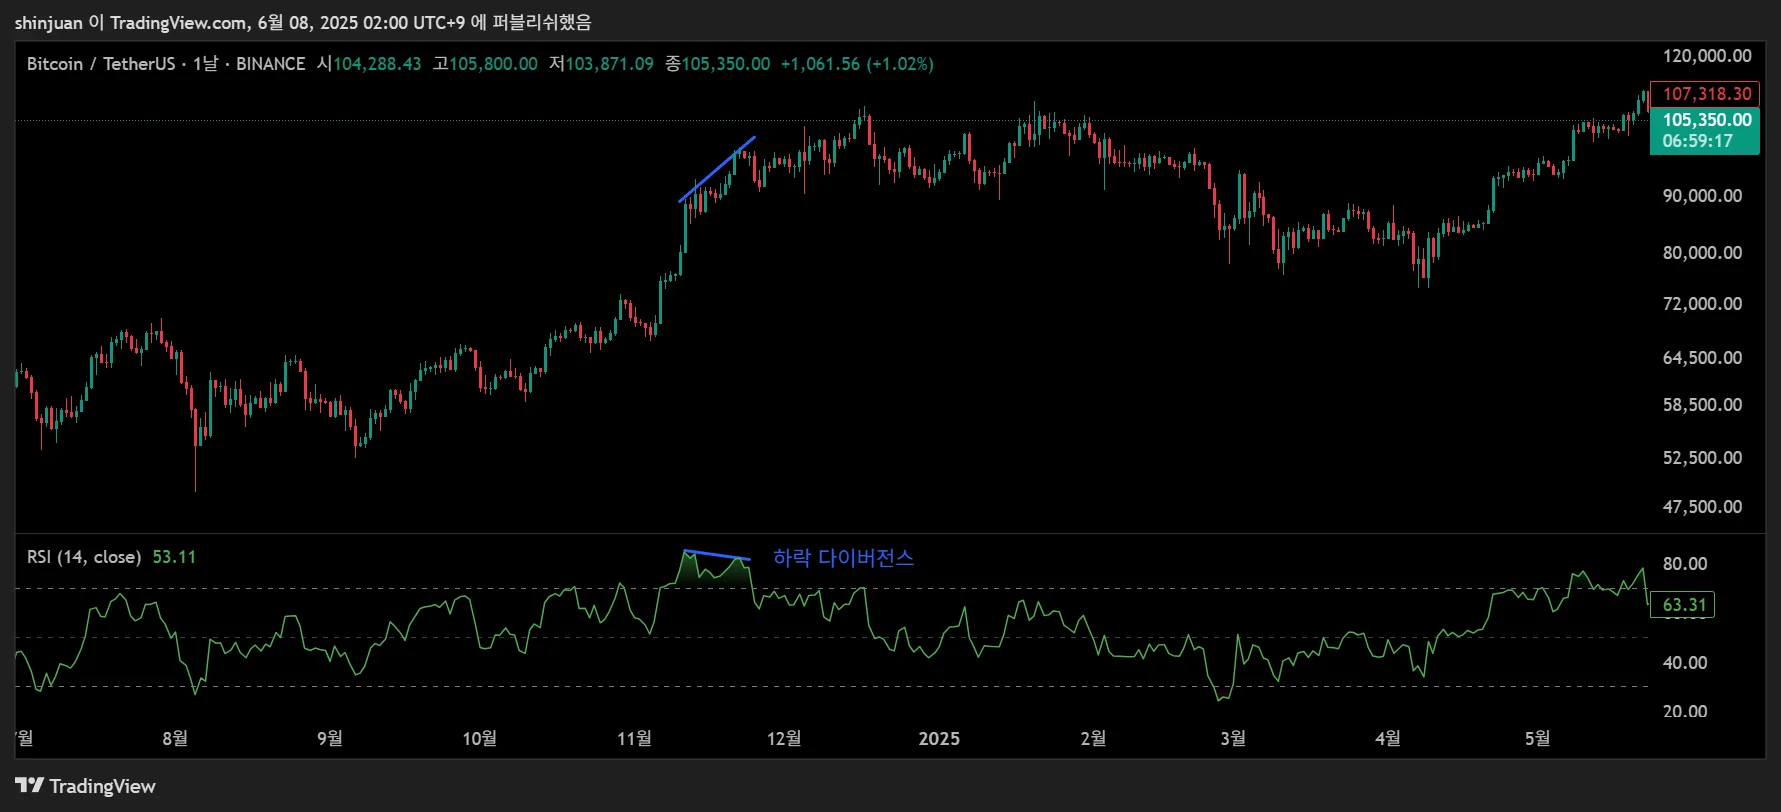The width and height of the screenshot is (1781, 812).
Task: Click the red 107,318.30 price label
Action: 1705,94
